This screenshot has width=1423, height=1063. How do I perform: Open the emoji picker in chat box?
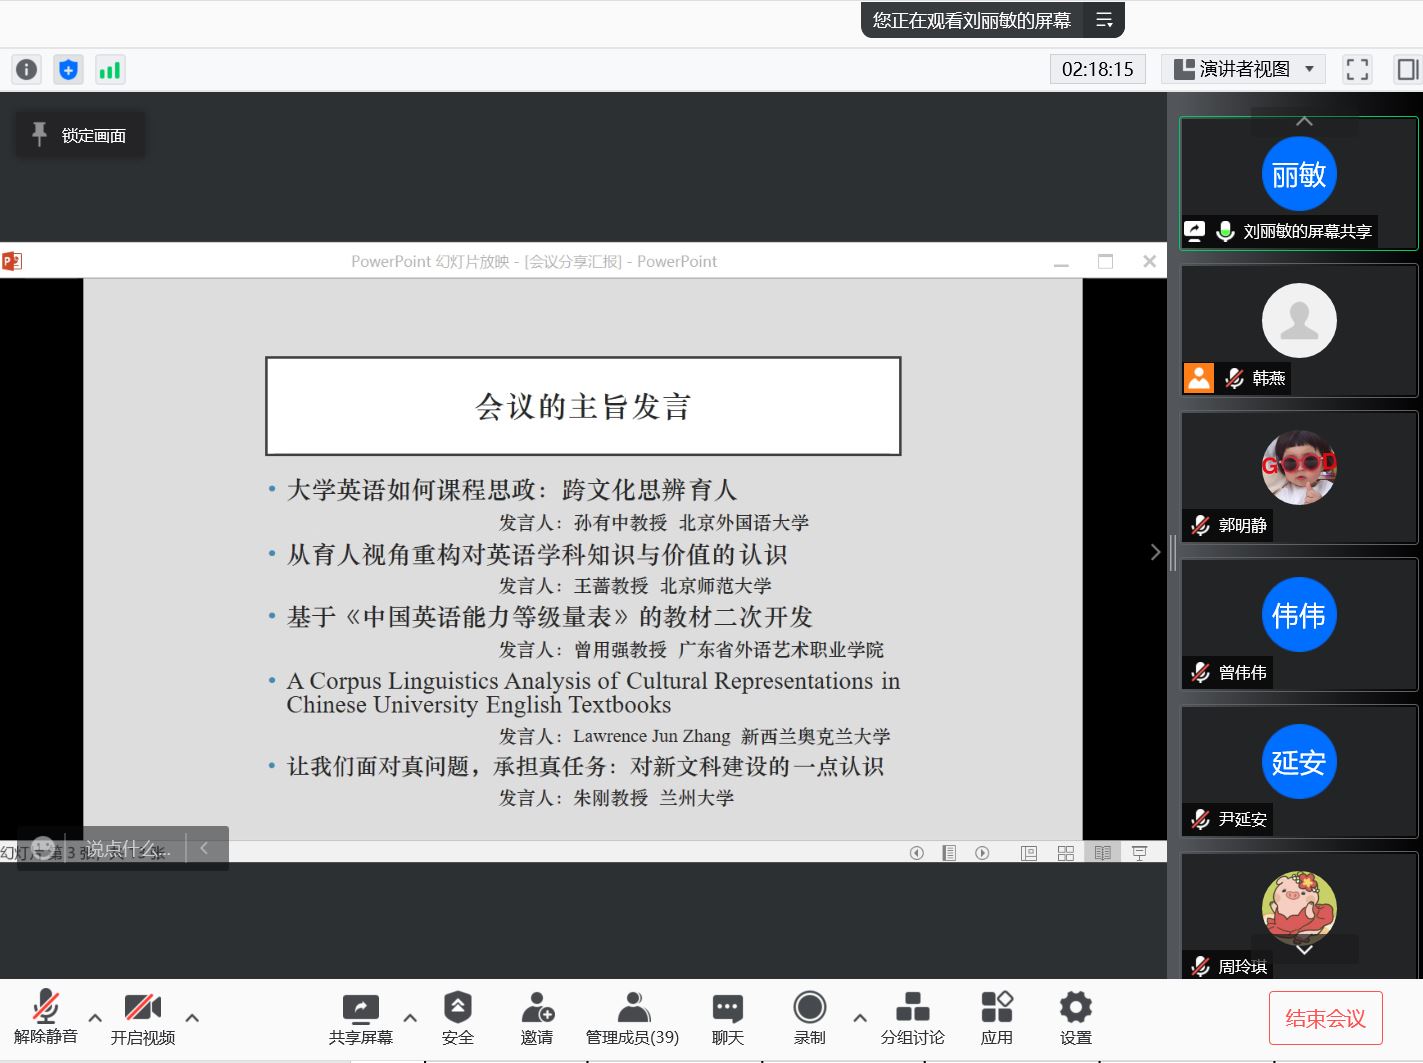point(42,849)
